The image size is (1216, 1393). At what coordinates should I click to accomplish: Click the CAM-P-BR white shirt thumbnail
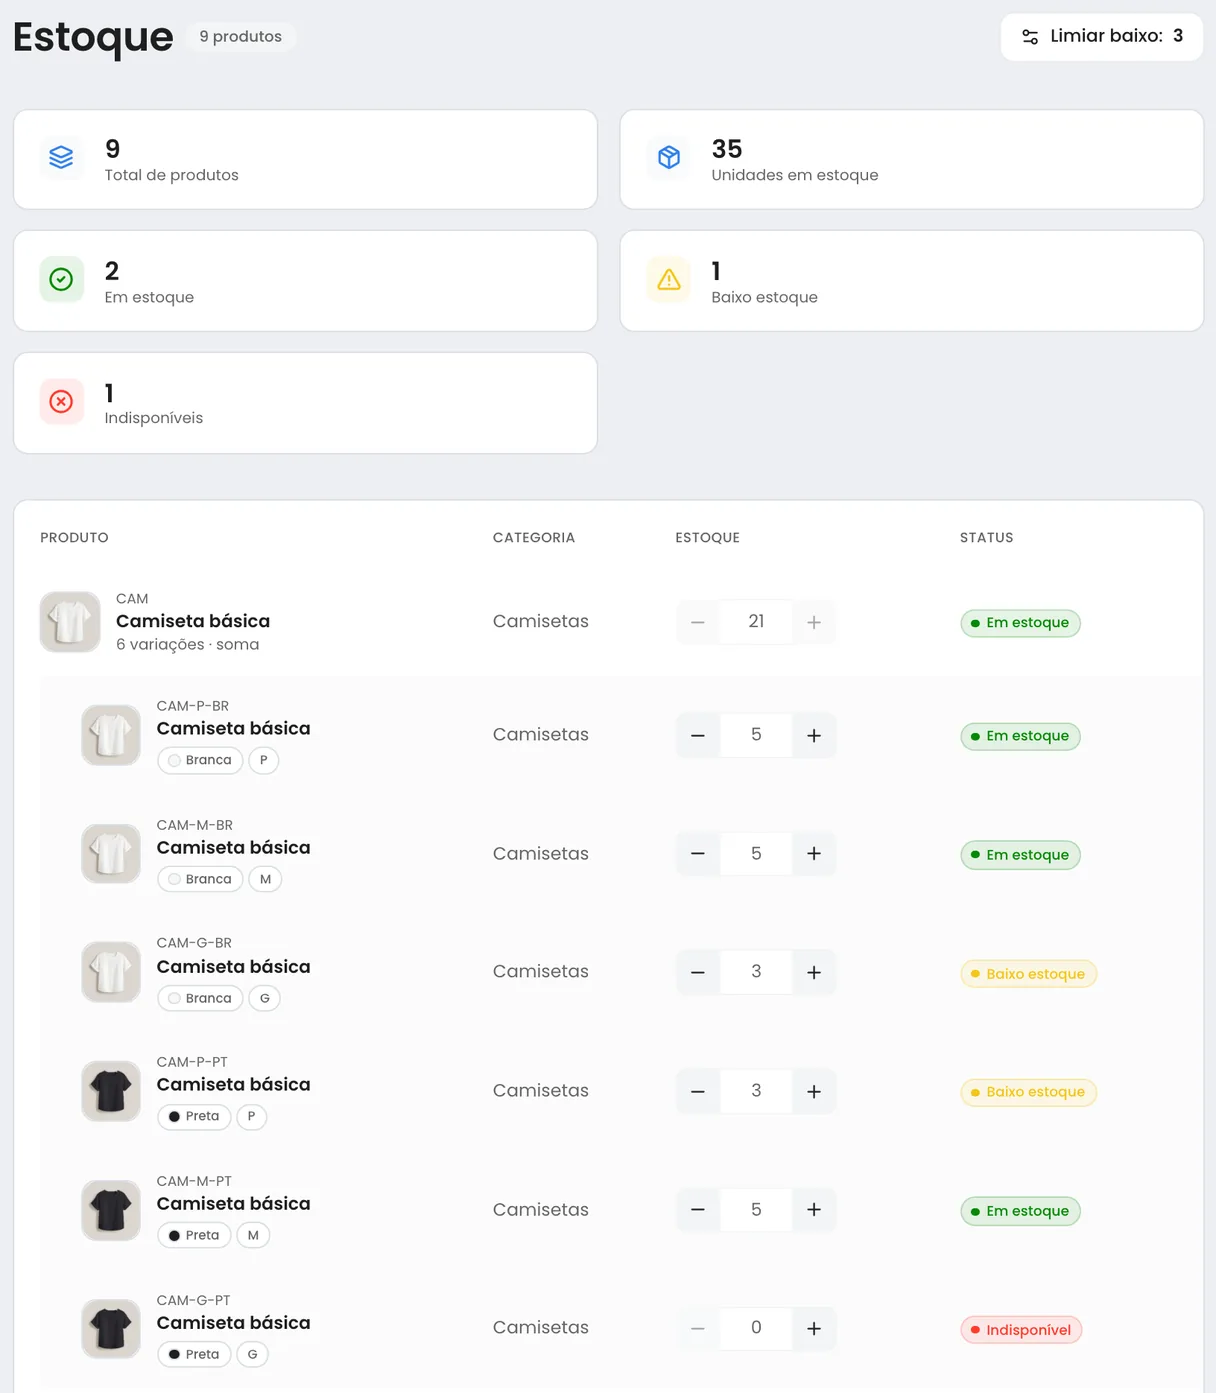tap(111, 735)
